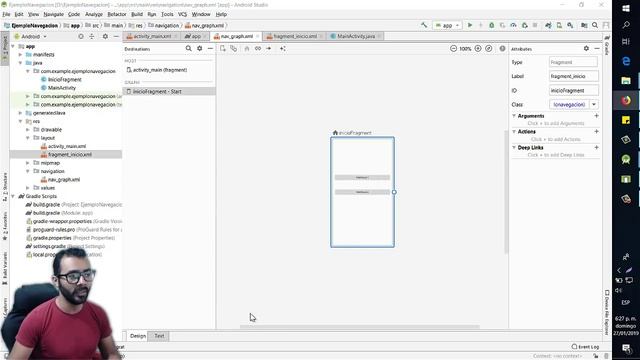Select the InicioFragment class
The width and height of the screenshot is (640, 360).
tap(65, 80)
